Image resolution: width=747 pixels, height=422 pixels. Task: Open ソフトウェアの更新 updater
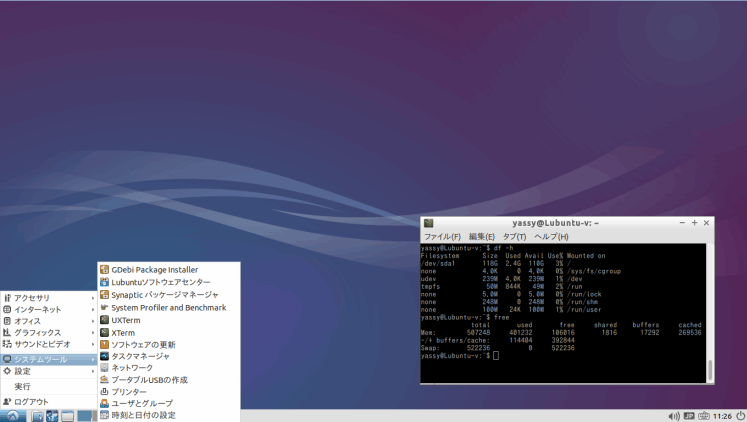click(169, 344)
